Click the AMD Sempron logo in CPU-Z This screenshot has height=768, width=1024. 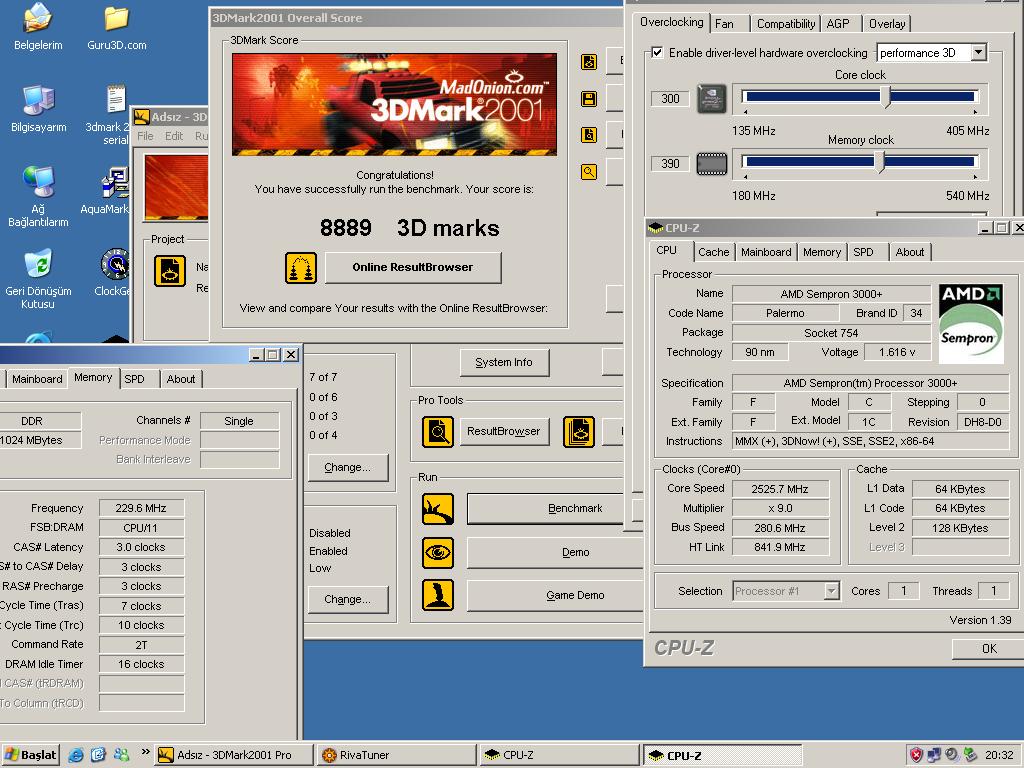[970, 323]
